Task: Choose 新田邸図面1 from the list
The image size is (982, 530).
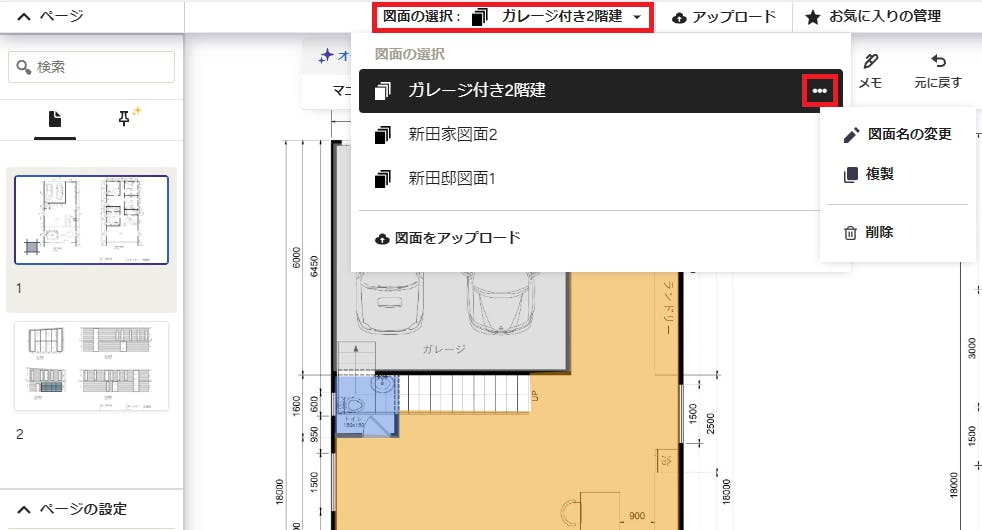Action: coord(452,178)
